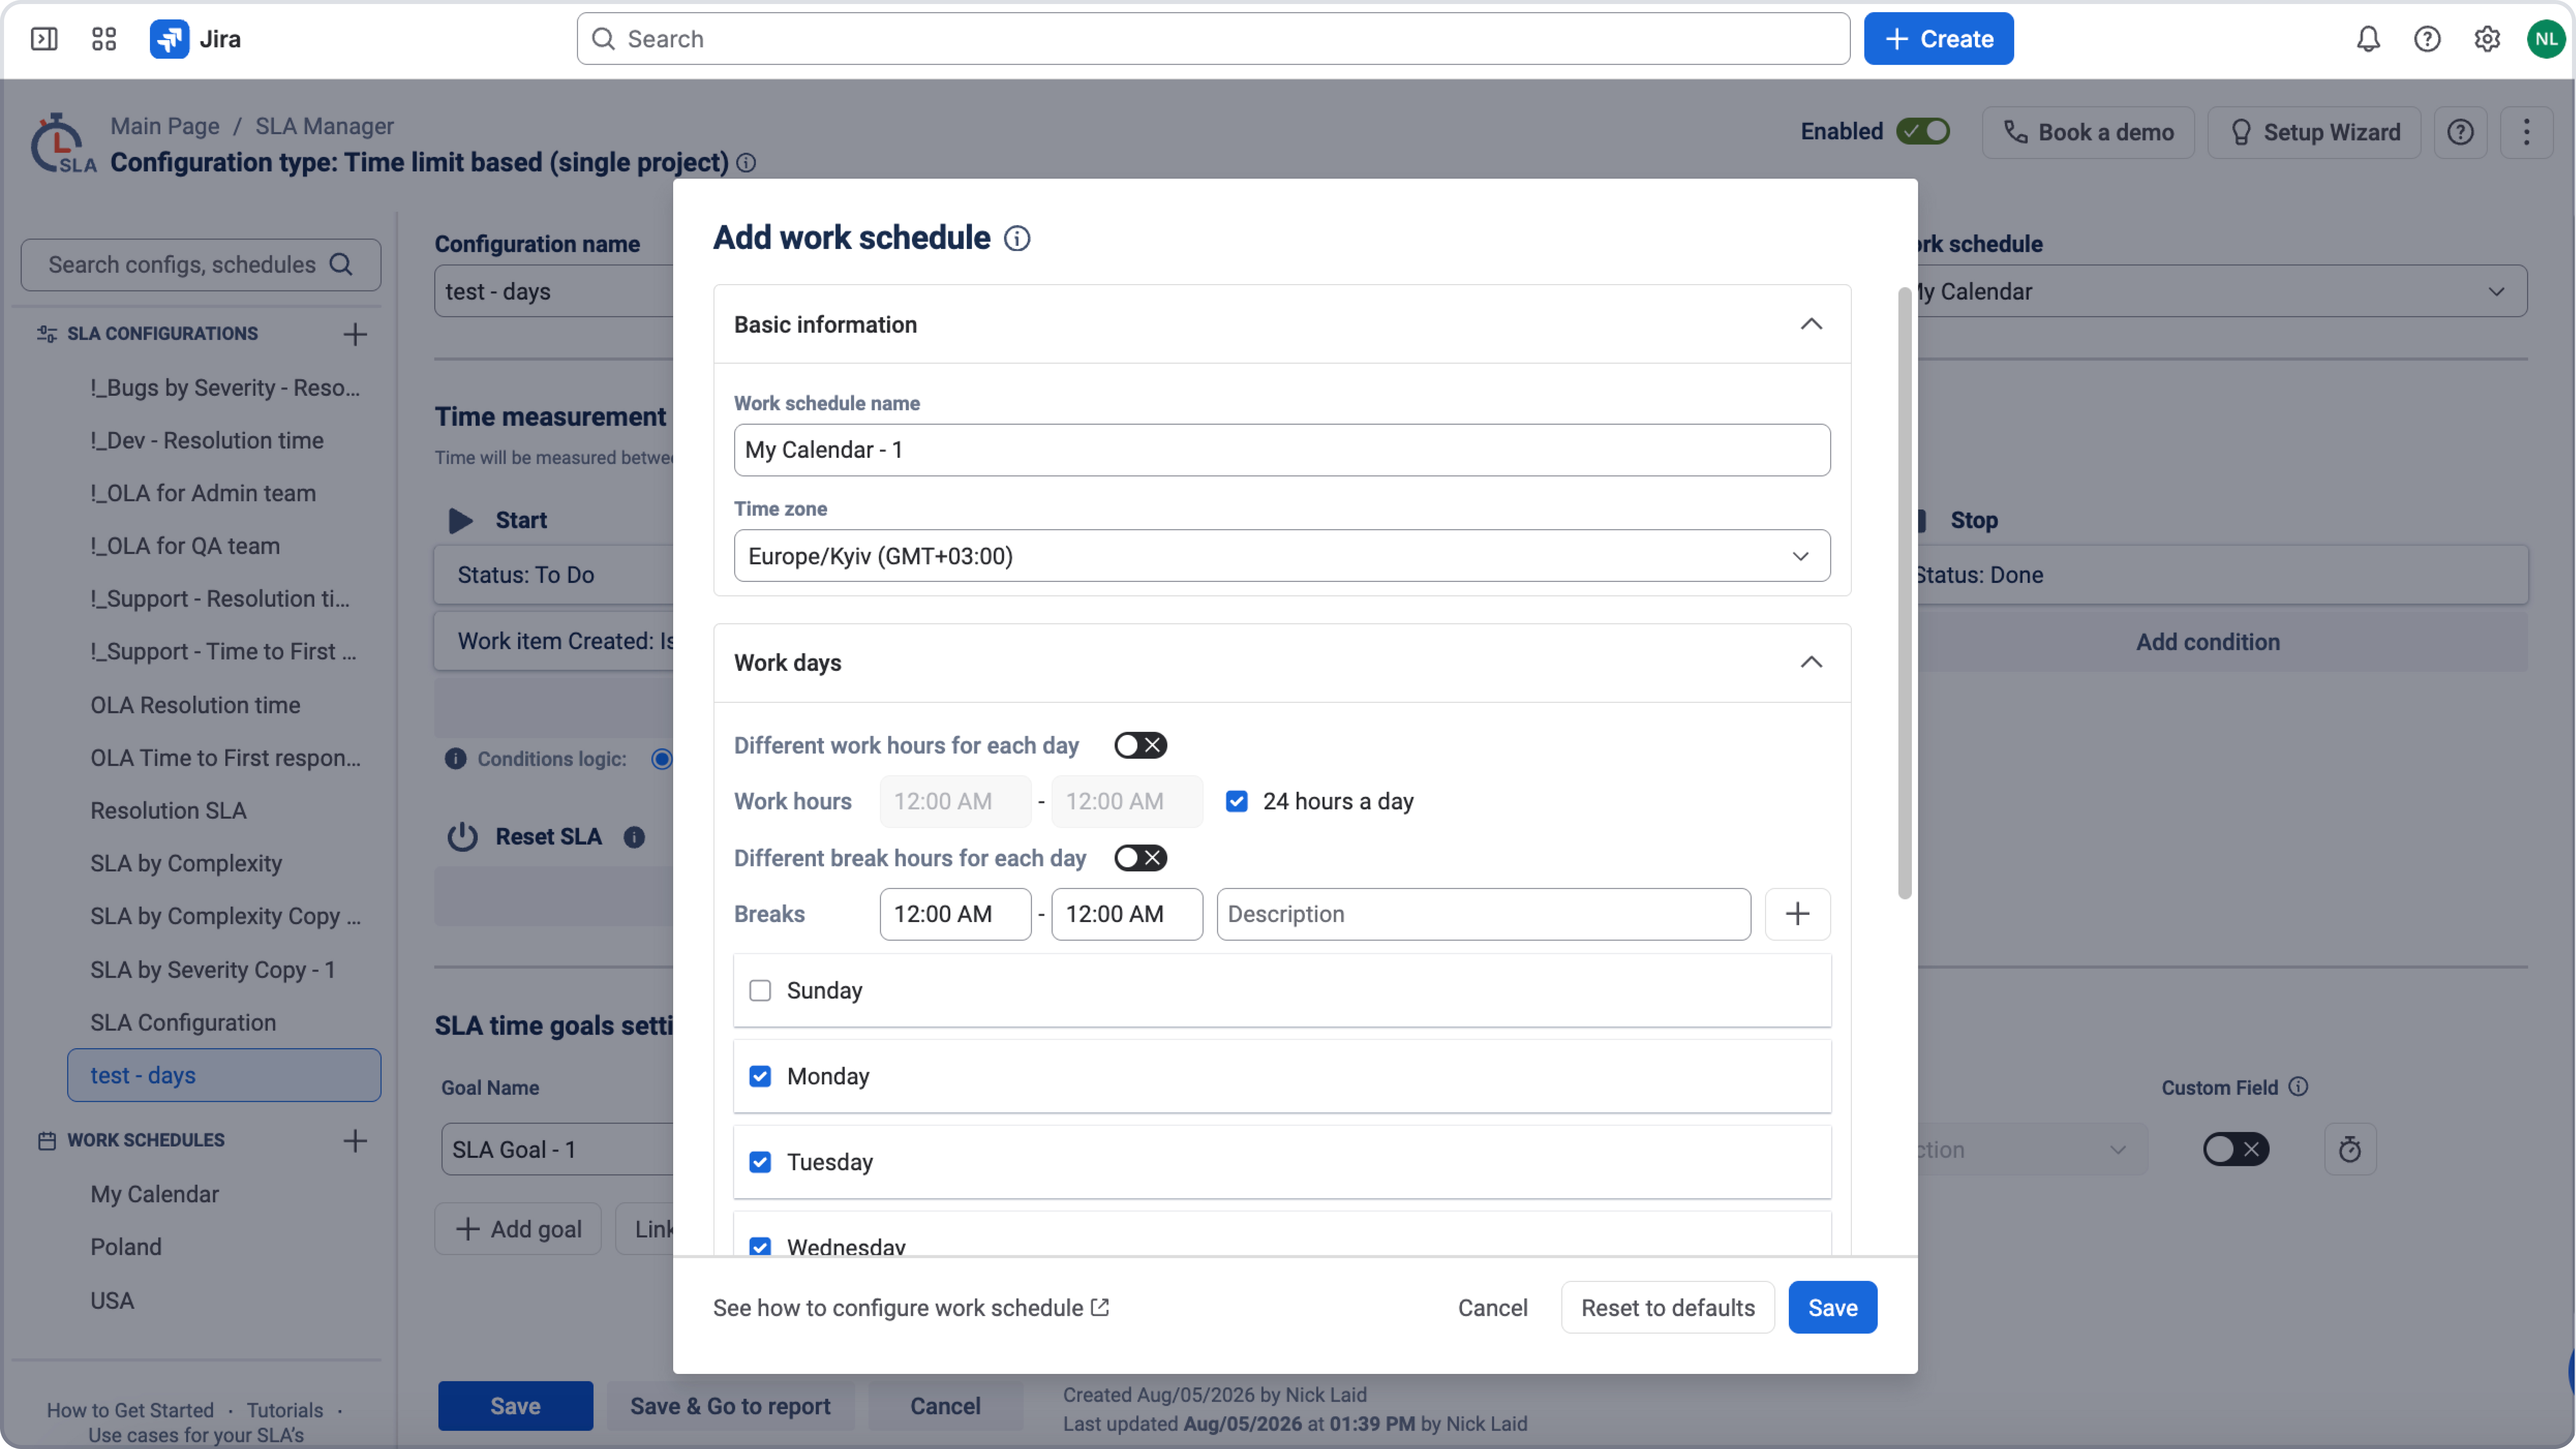Open See how to configure work schedule link
This screenshot has width=2576, height=1449.
click(911, 1308)
